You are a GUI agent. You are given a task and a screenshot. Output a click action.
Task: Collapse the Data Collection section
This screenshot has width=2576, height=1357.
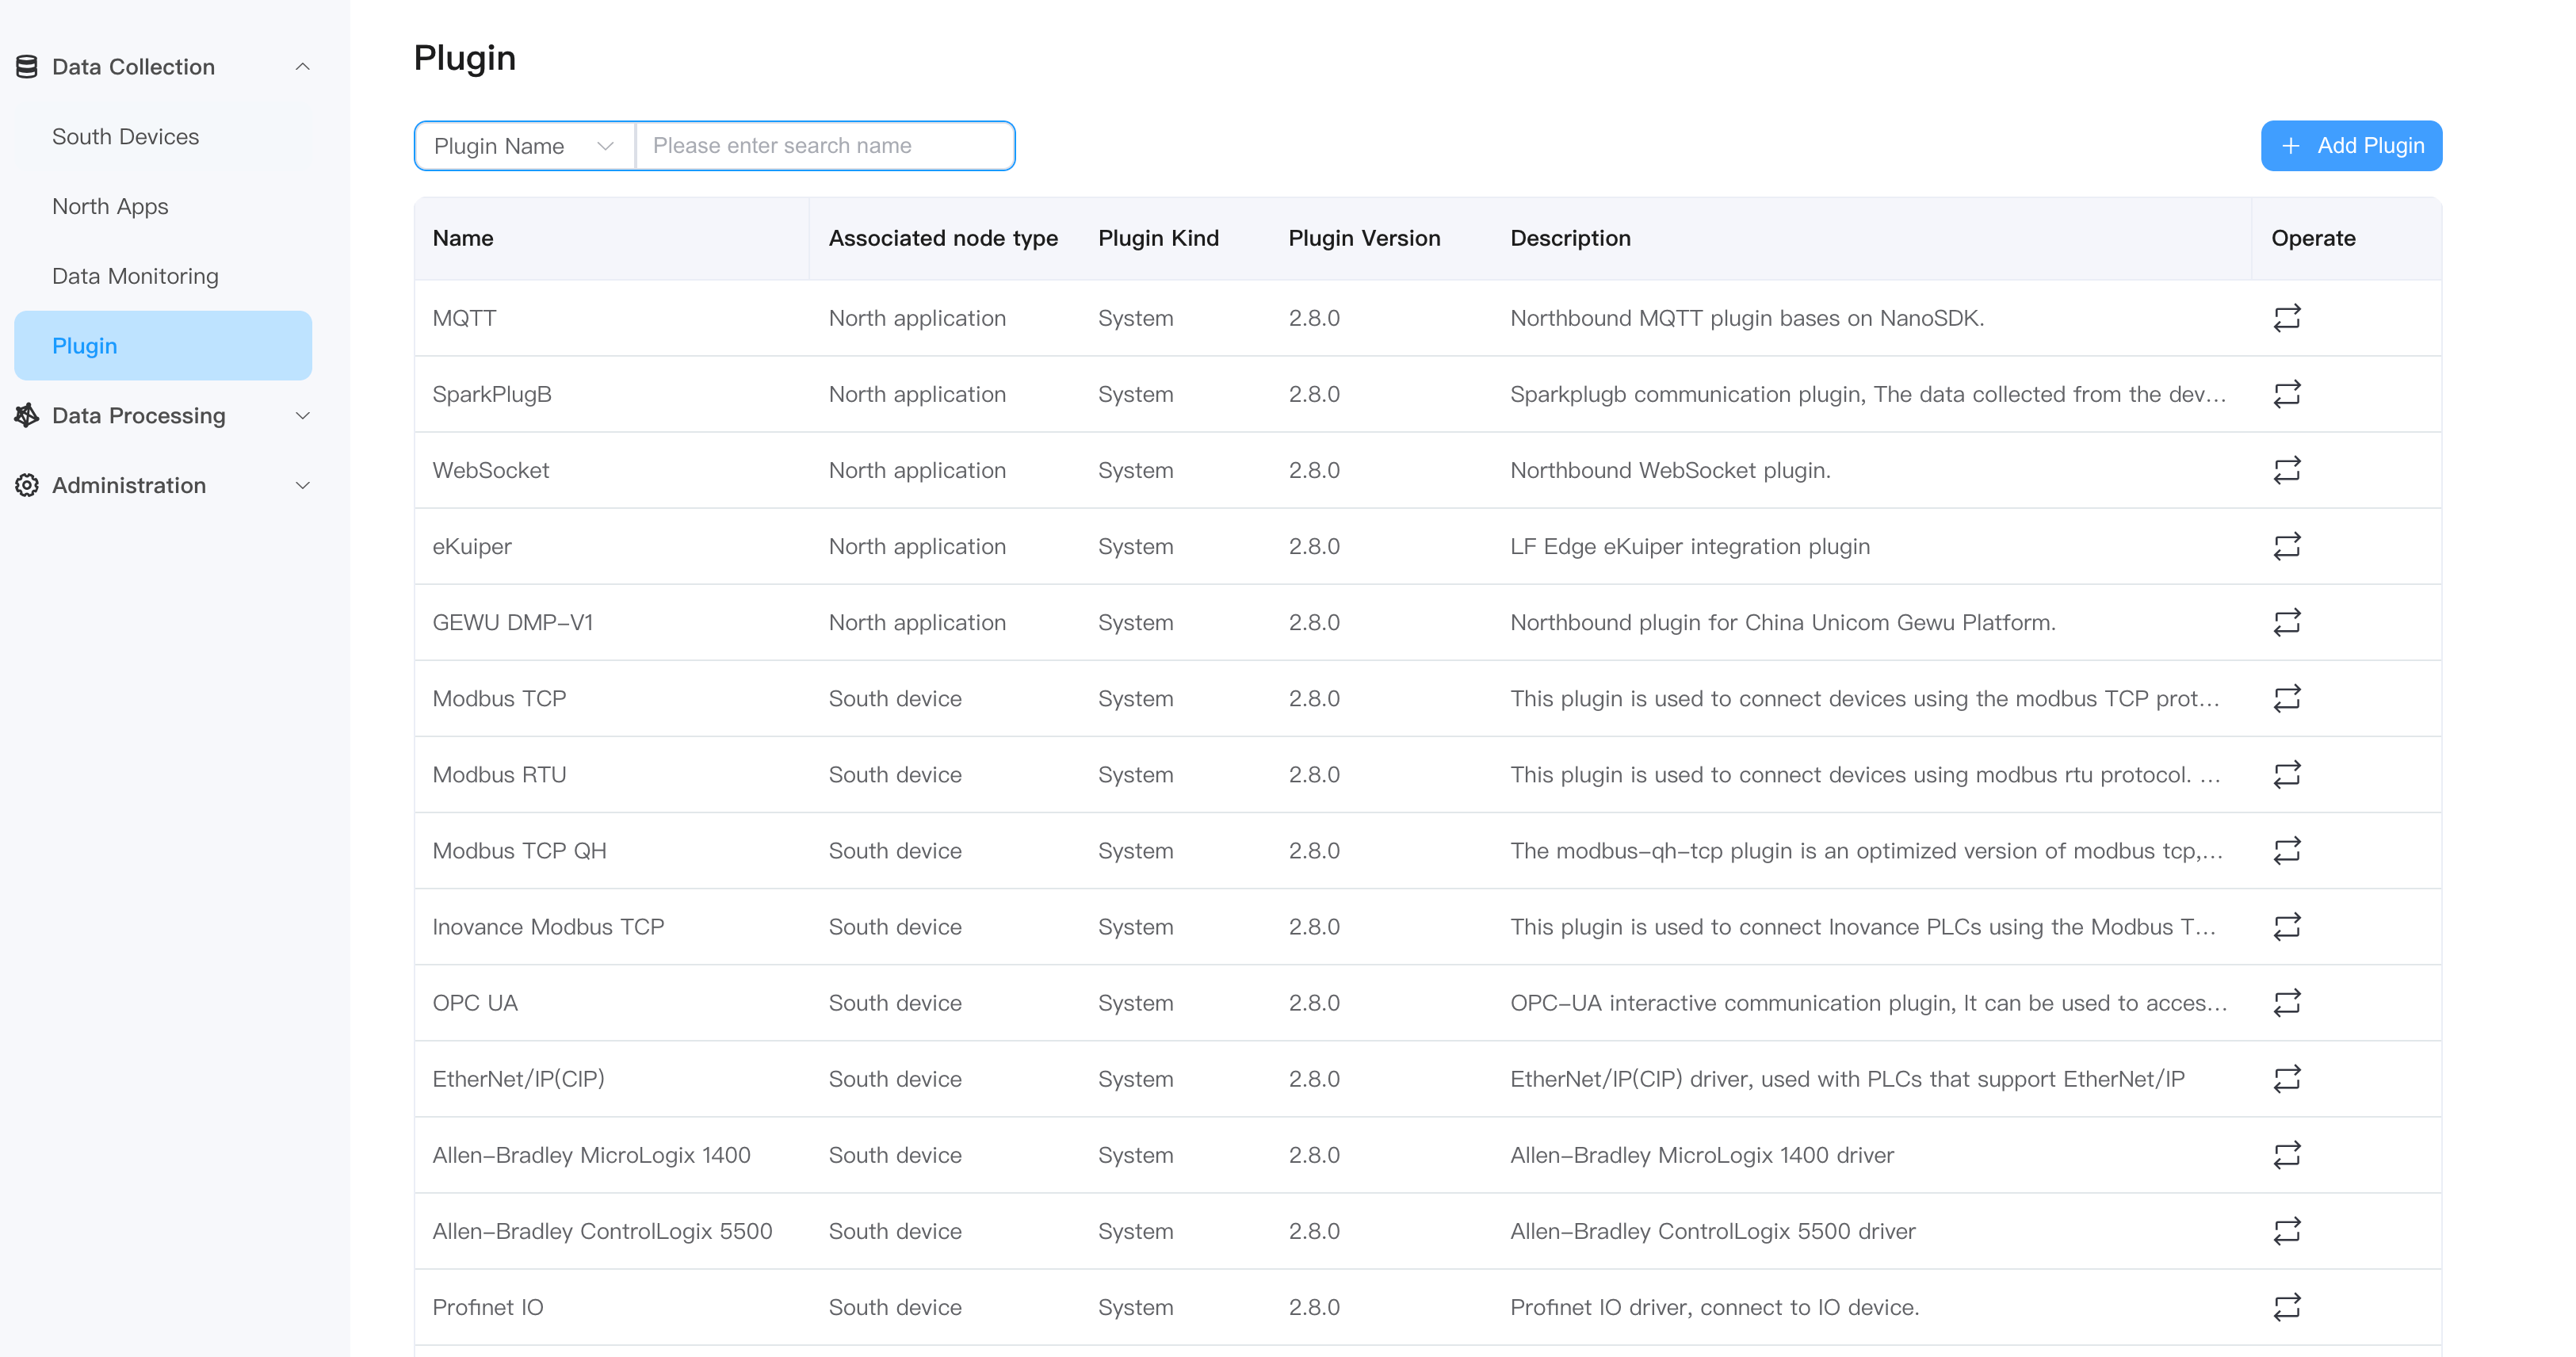click(303, 66)
